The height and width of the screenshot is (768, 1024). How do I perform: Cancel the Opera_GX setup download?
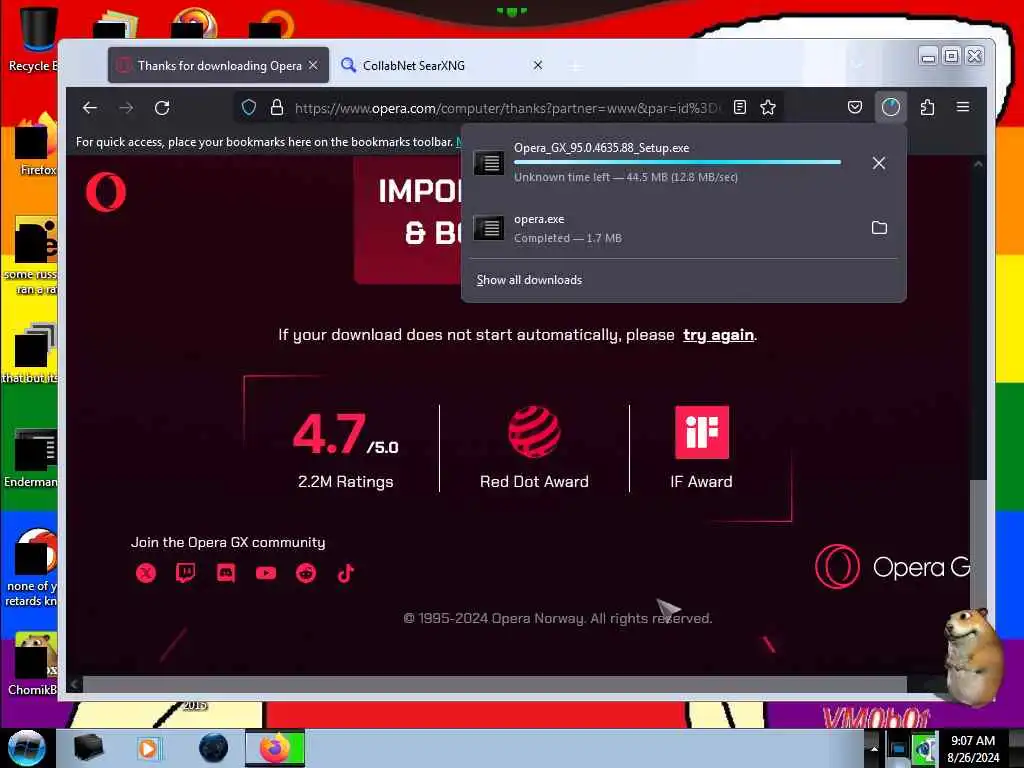879,163
